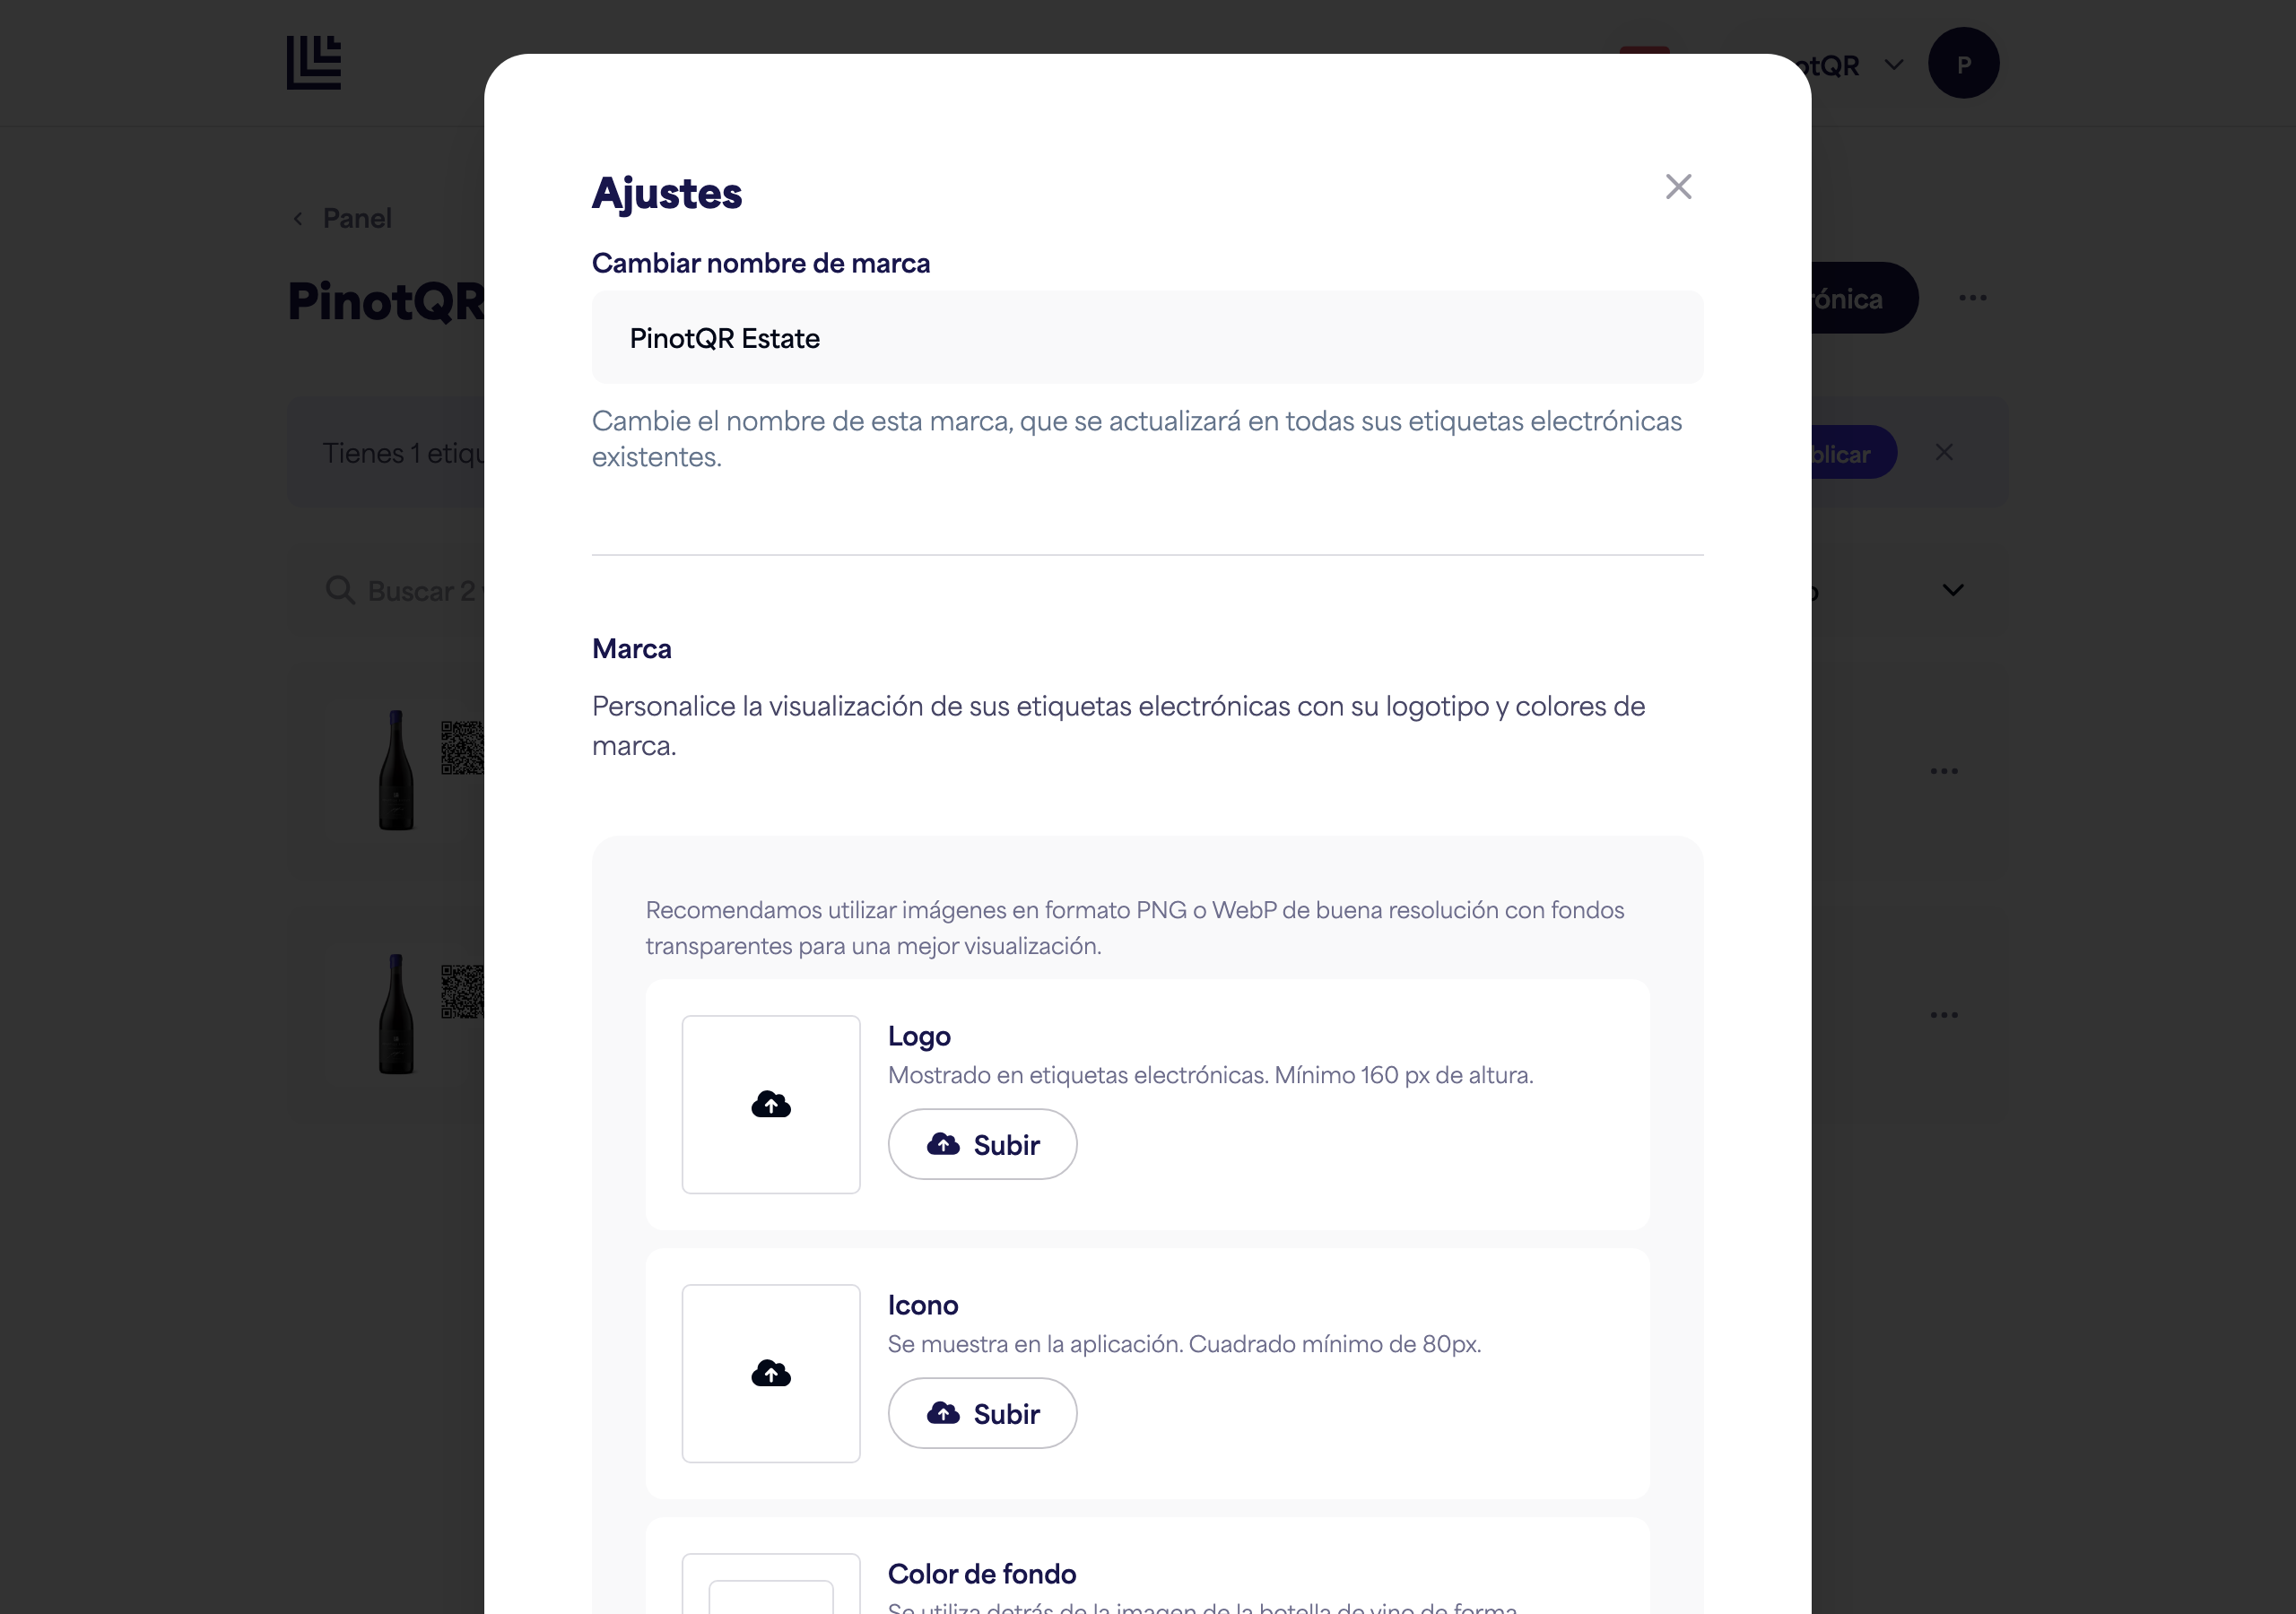The width and height of the screenshot is (2296, 1614).
Task: Expand the account dropdown chevron
Action: tap(1893, 65)
